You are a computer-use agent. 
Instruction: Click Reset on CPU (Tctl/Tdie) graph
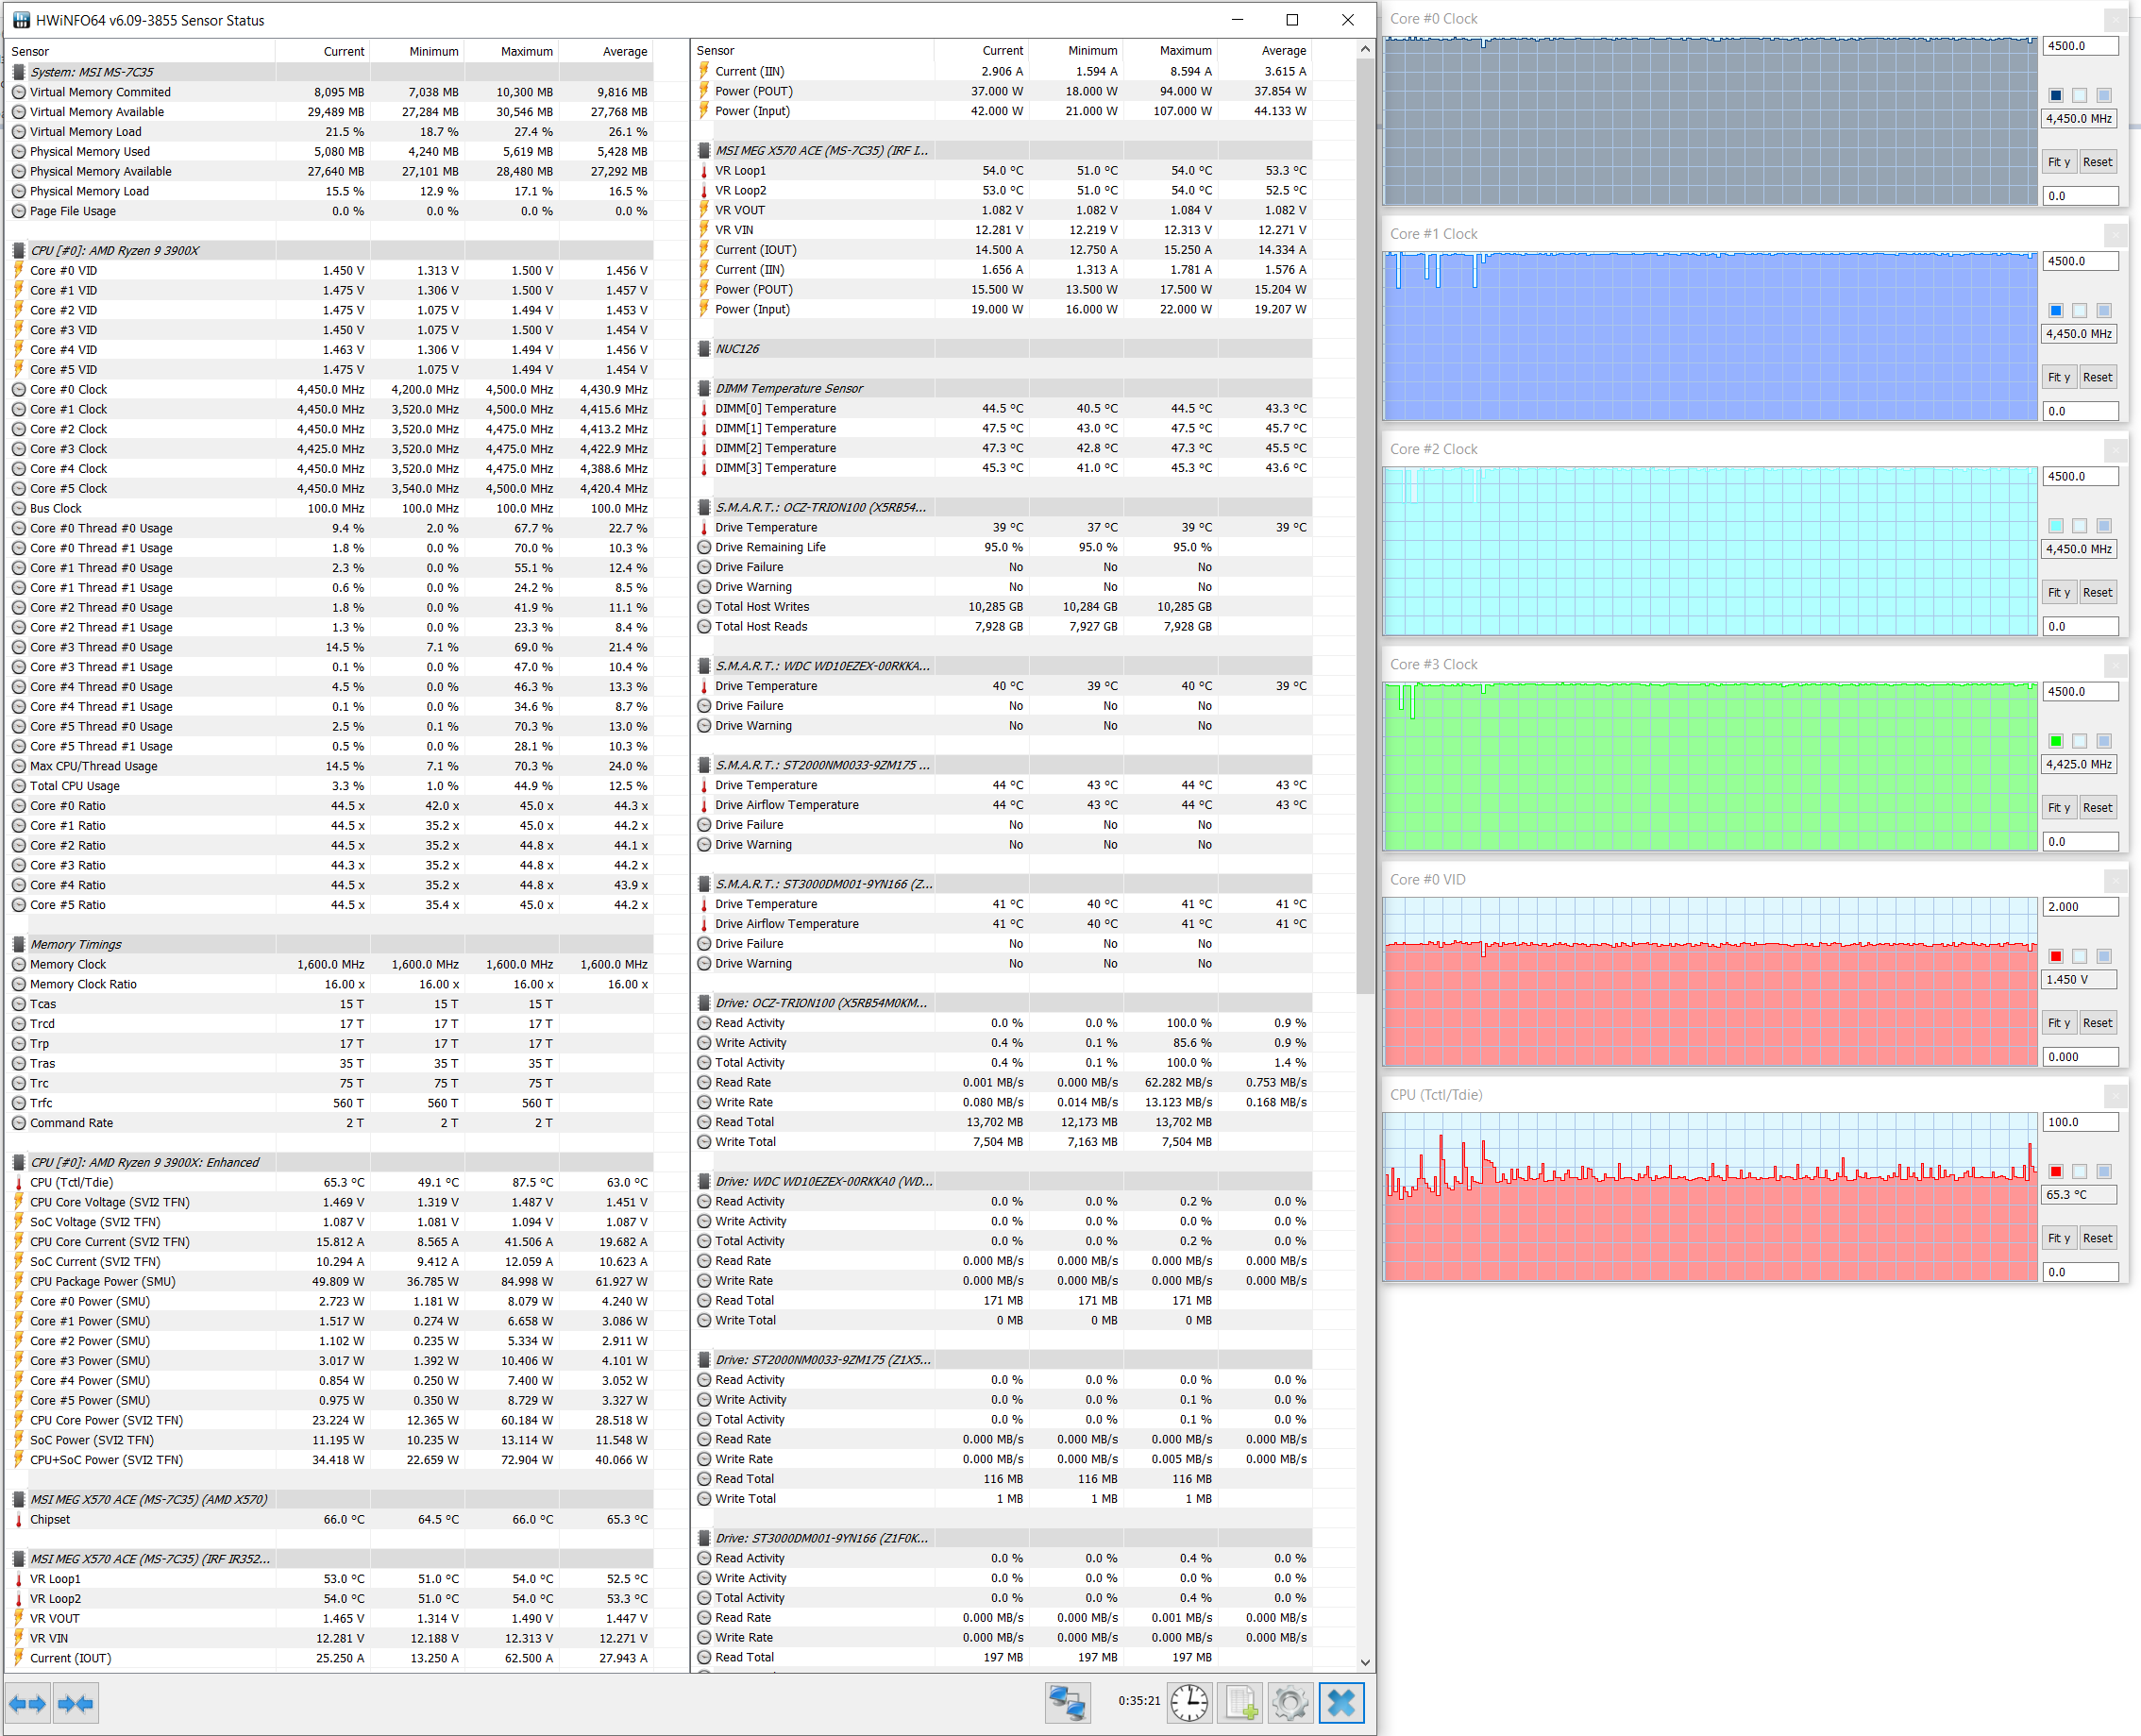2097,1238
